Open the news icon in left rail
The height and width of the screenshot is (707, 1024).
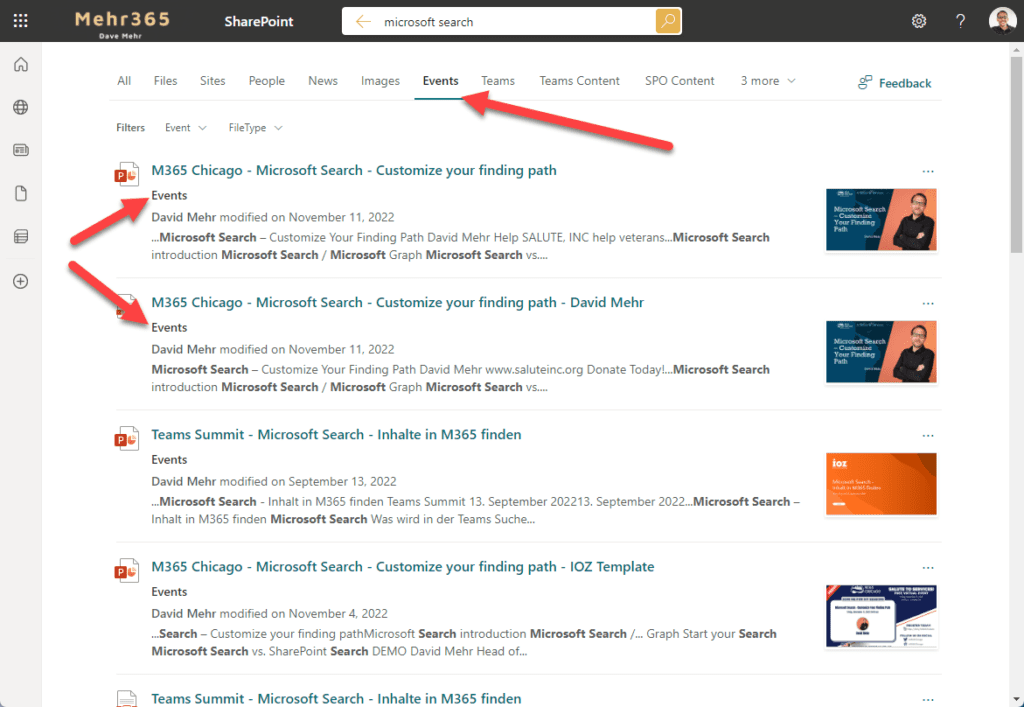pos(21,150)
